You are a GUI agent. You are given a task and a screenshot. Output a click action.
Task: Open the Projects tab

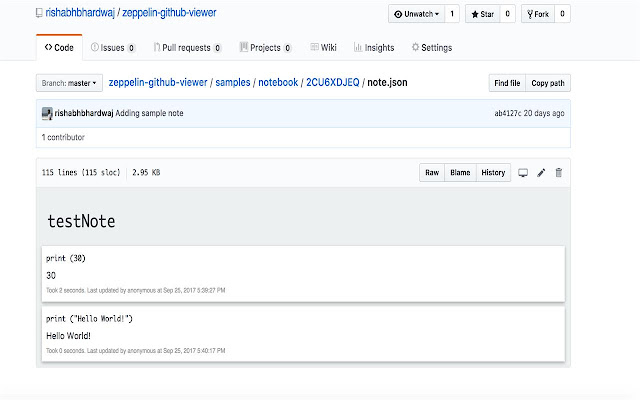266,48
